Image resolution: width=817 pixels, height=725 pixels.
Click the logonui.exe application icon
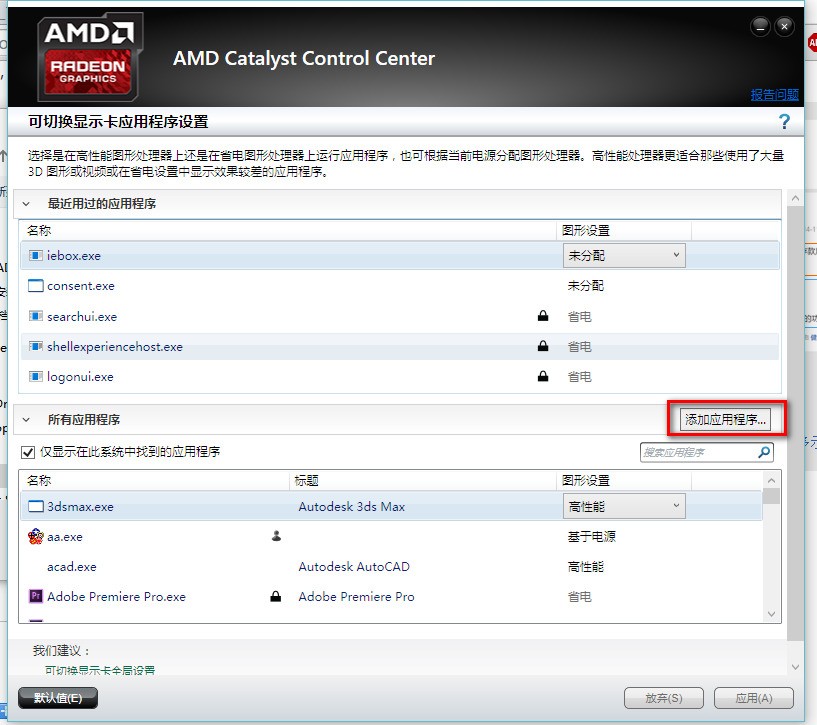pos(35,376)
